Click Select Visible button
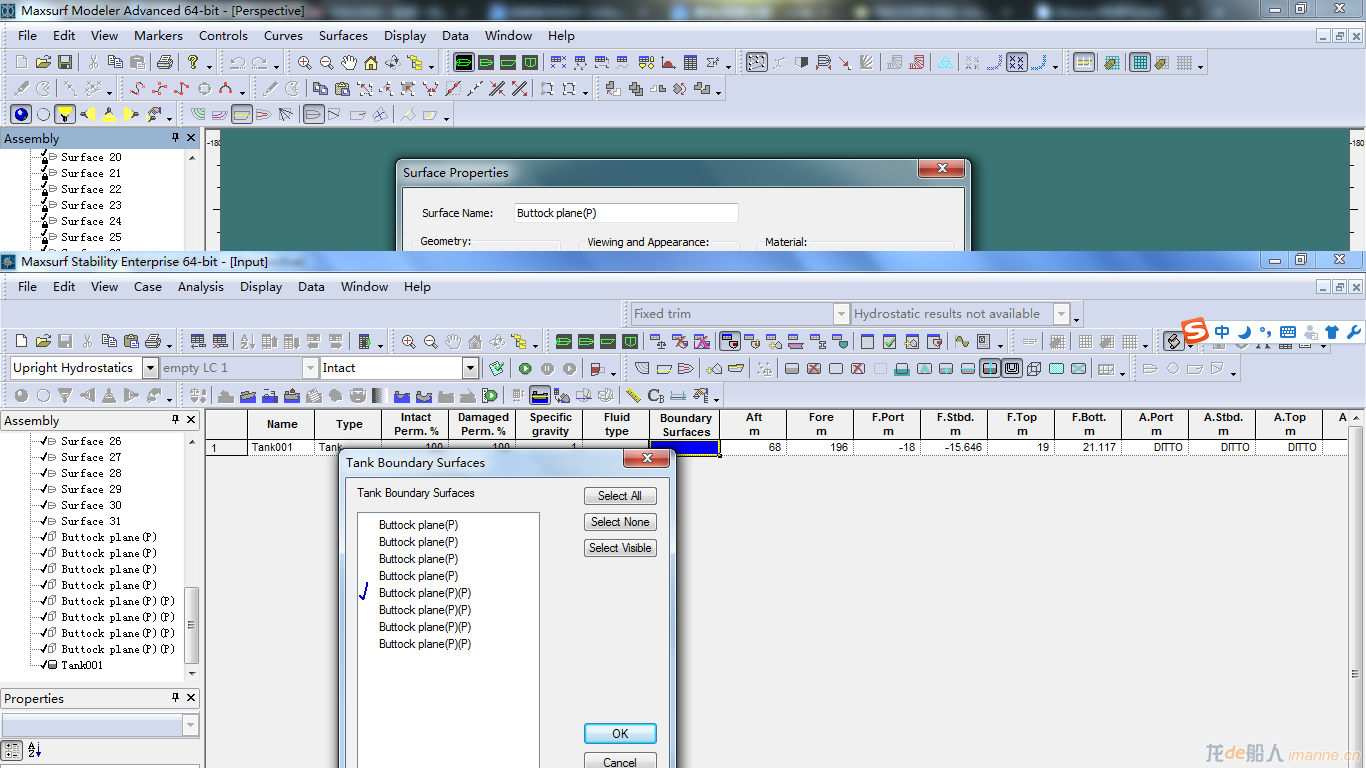1366x768 pixels. pyautogui.click(x=620, y=548)
